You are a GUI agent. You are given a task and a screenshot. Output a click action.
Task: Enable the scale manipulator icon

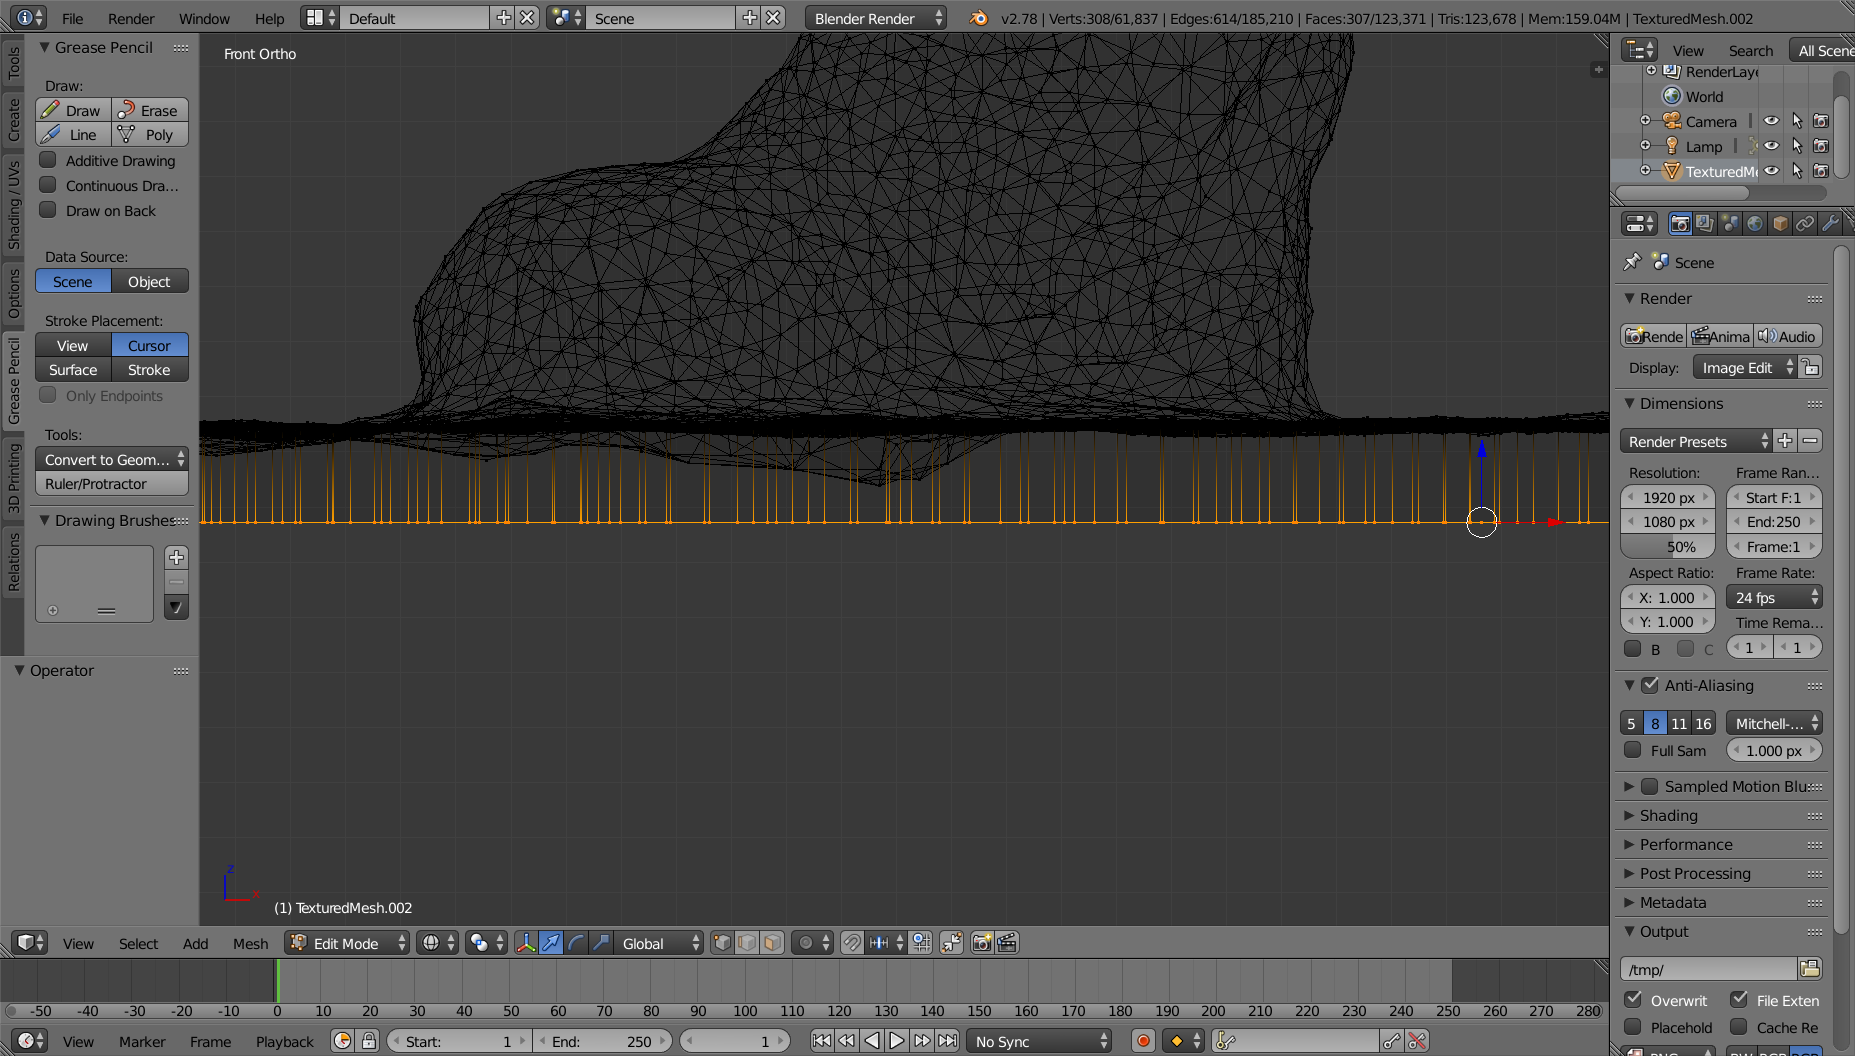coord(601,942)
